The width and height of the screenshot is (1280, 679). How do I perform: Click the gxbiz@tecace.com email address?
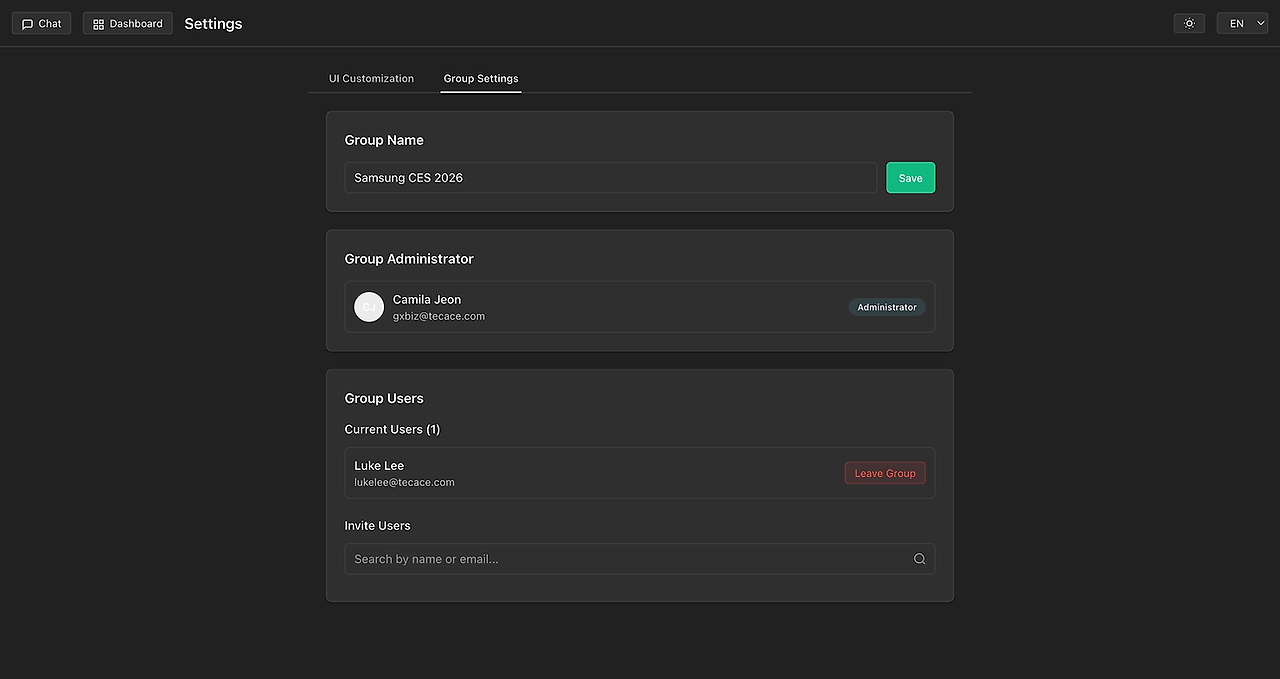click(438, 316)
